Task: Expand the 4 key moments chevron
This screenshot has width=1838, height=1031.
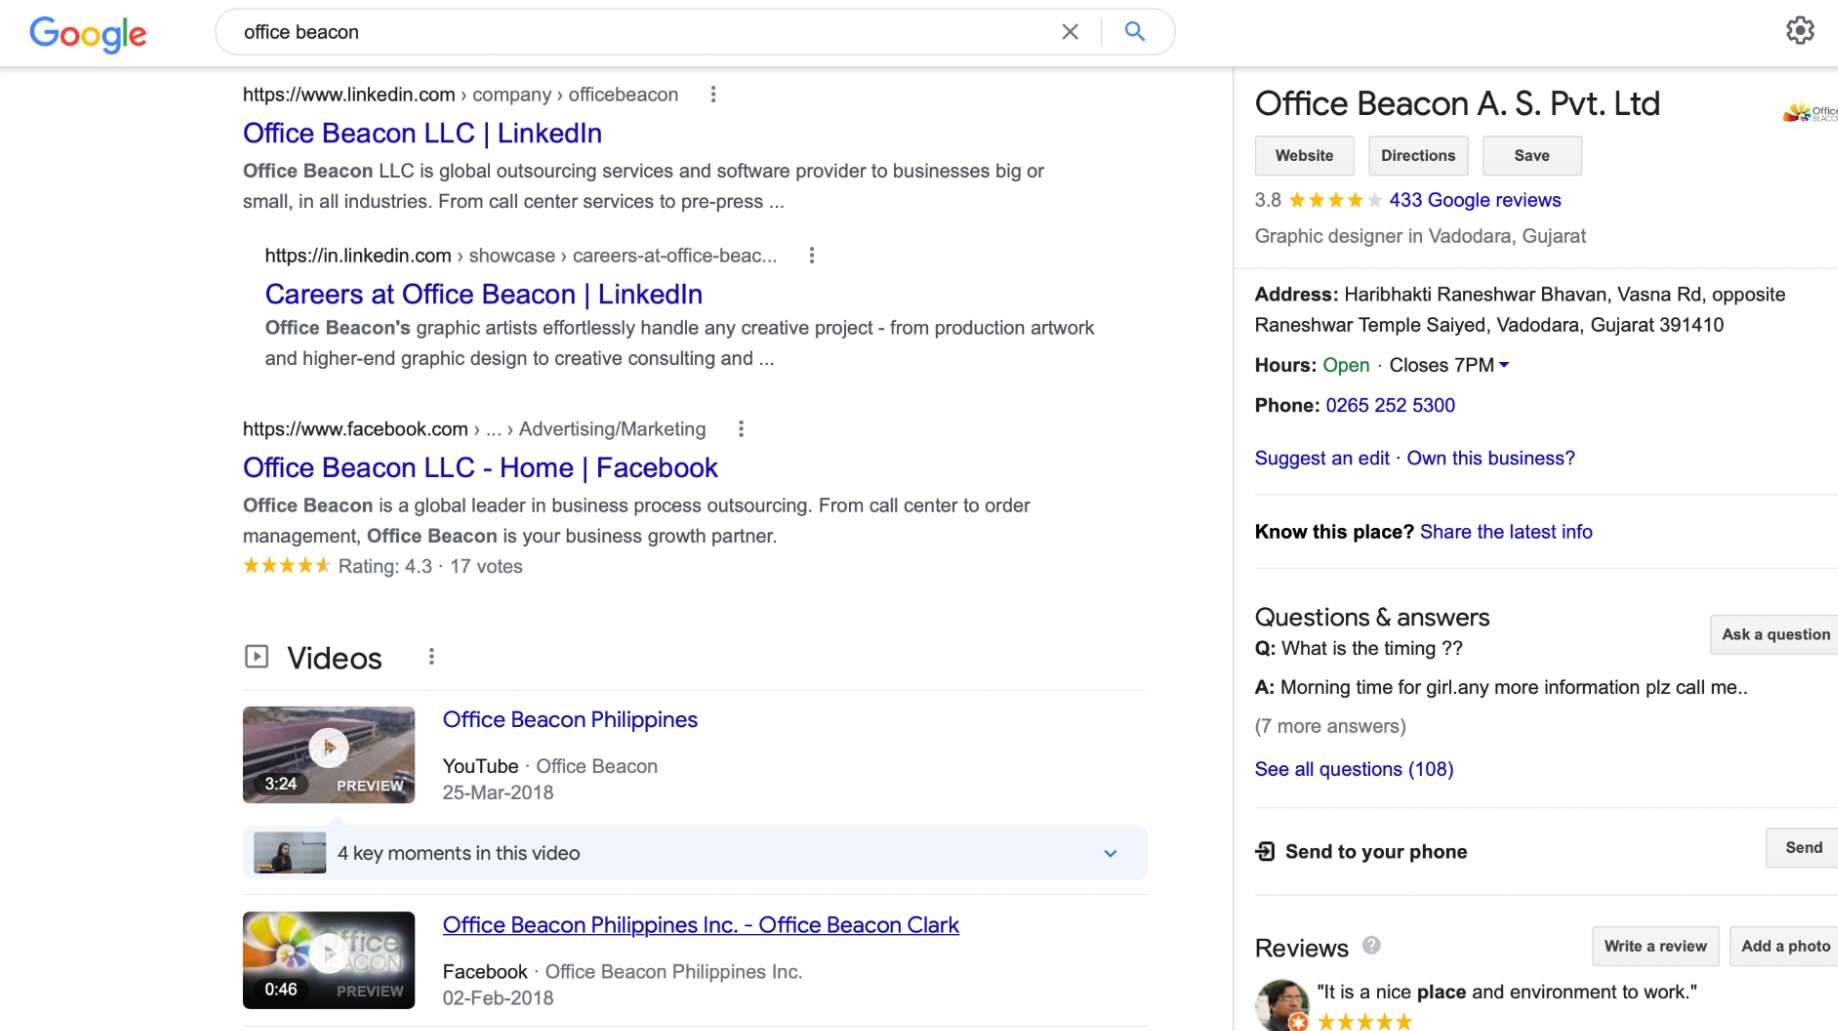Action: coord(1110,854)
